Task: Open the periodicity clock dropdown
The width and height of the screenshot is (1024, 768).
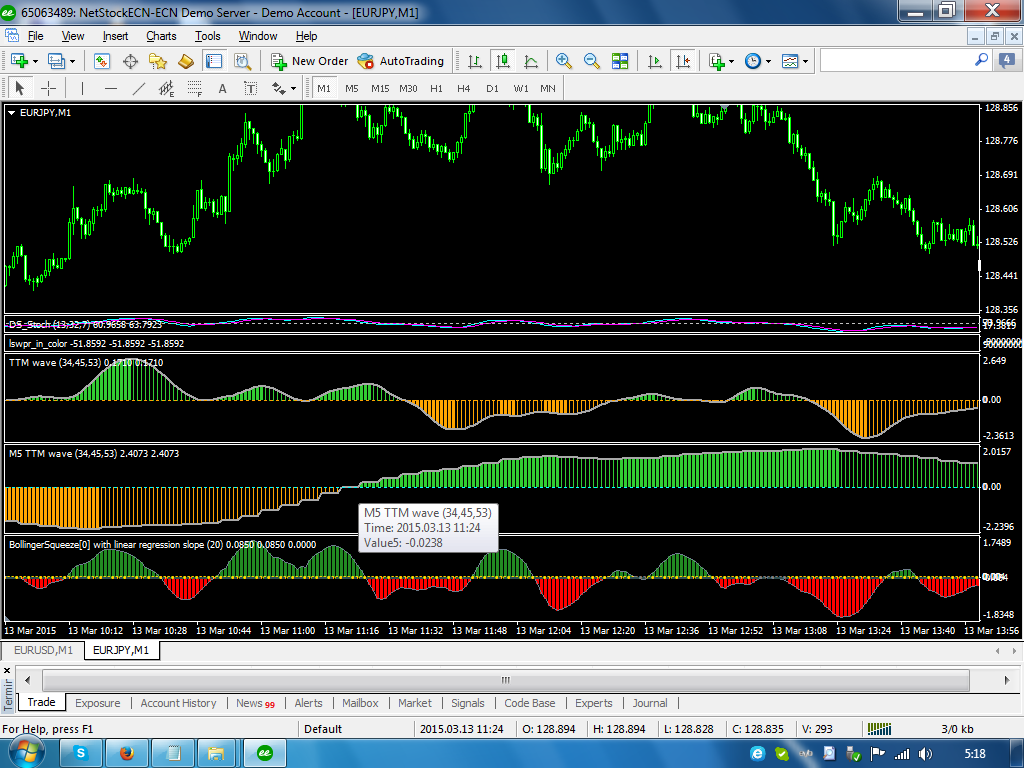Action: tap(768, 61)
